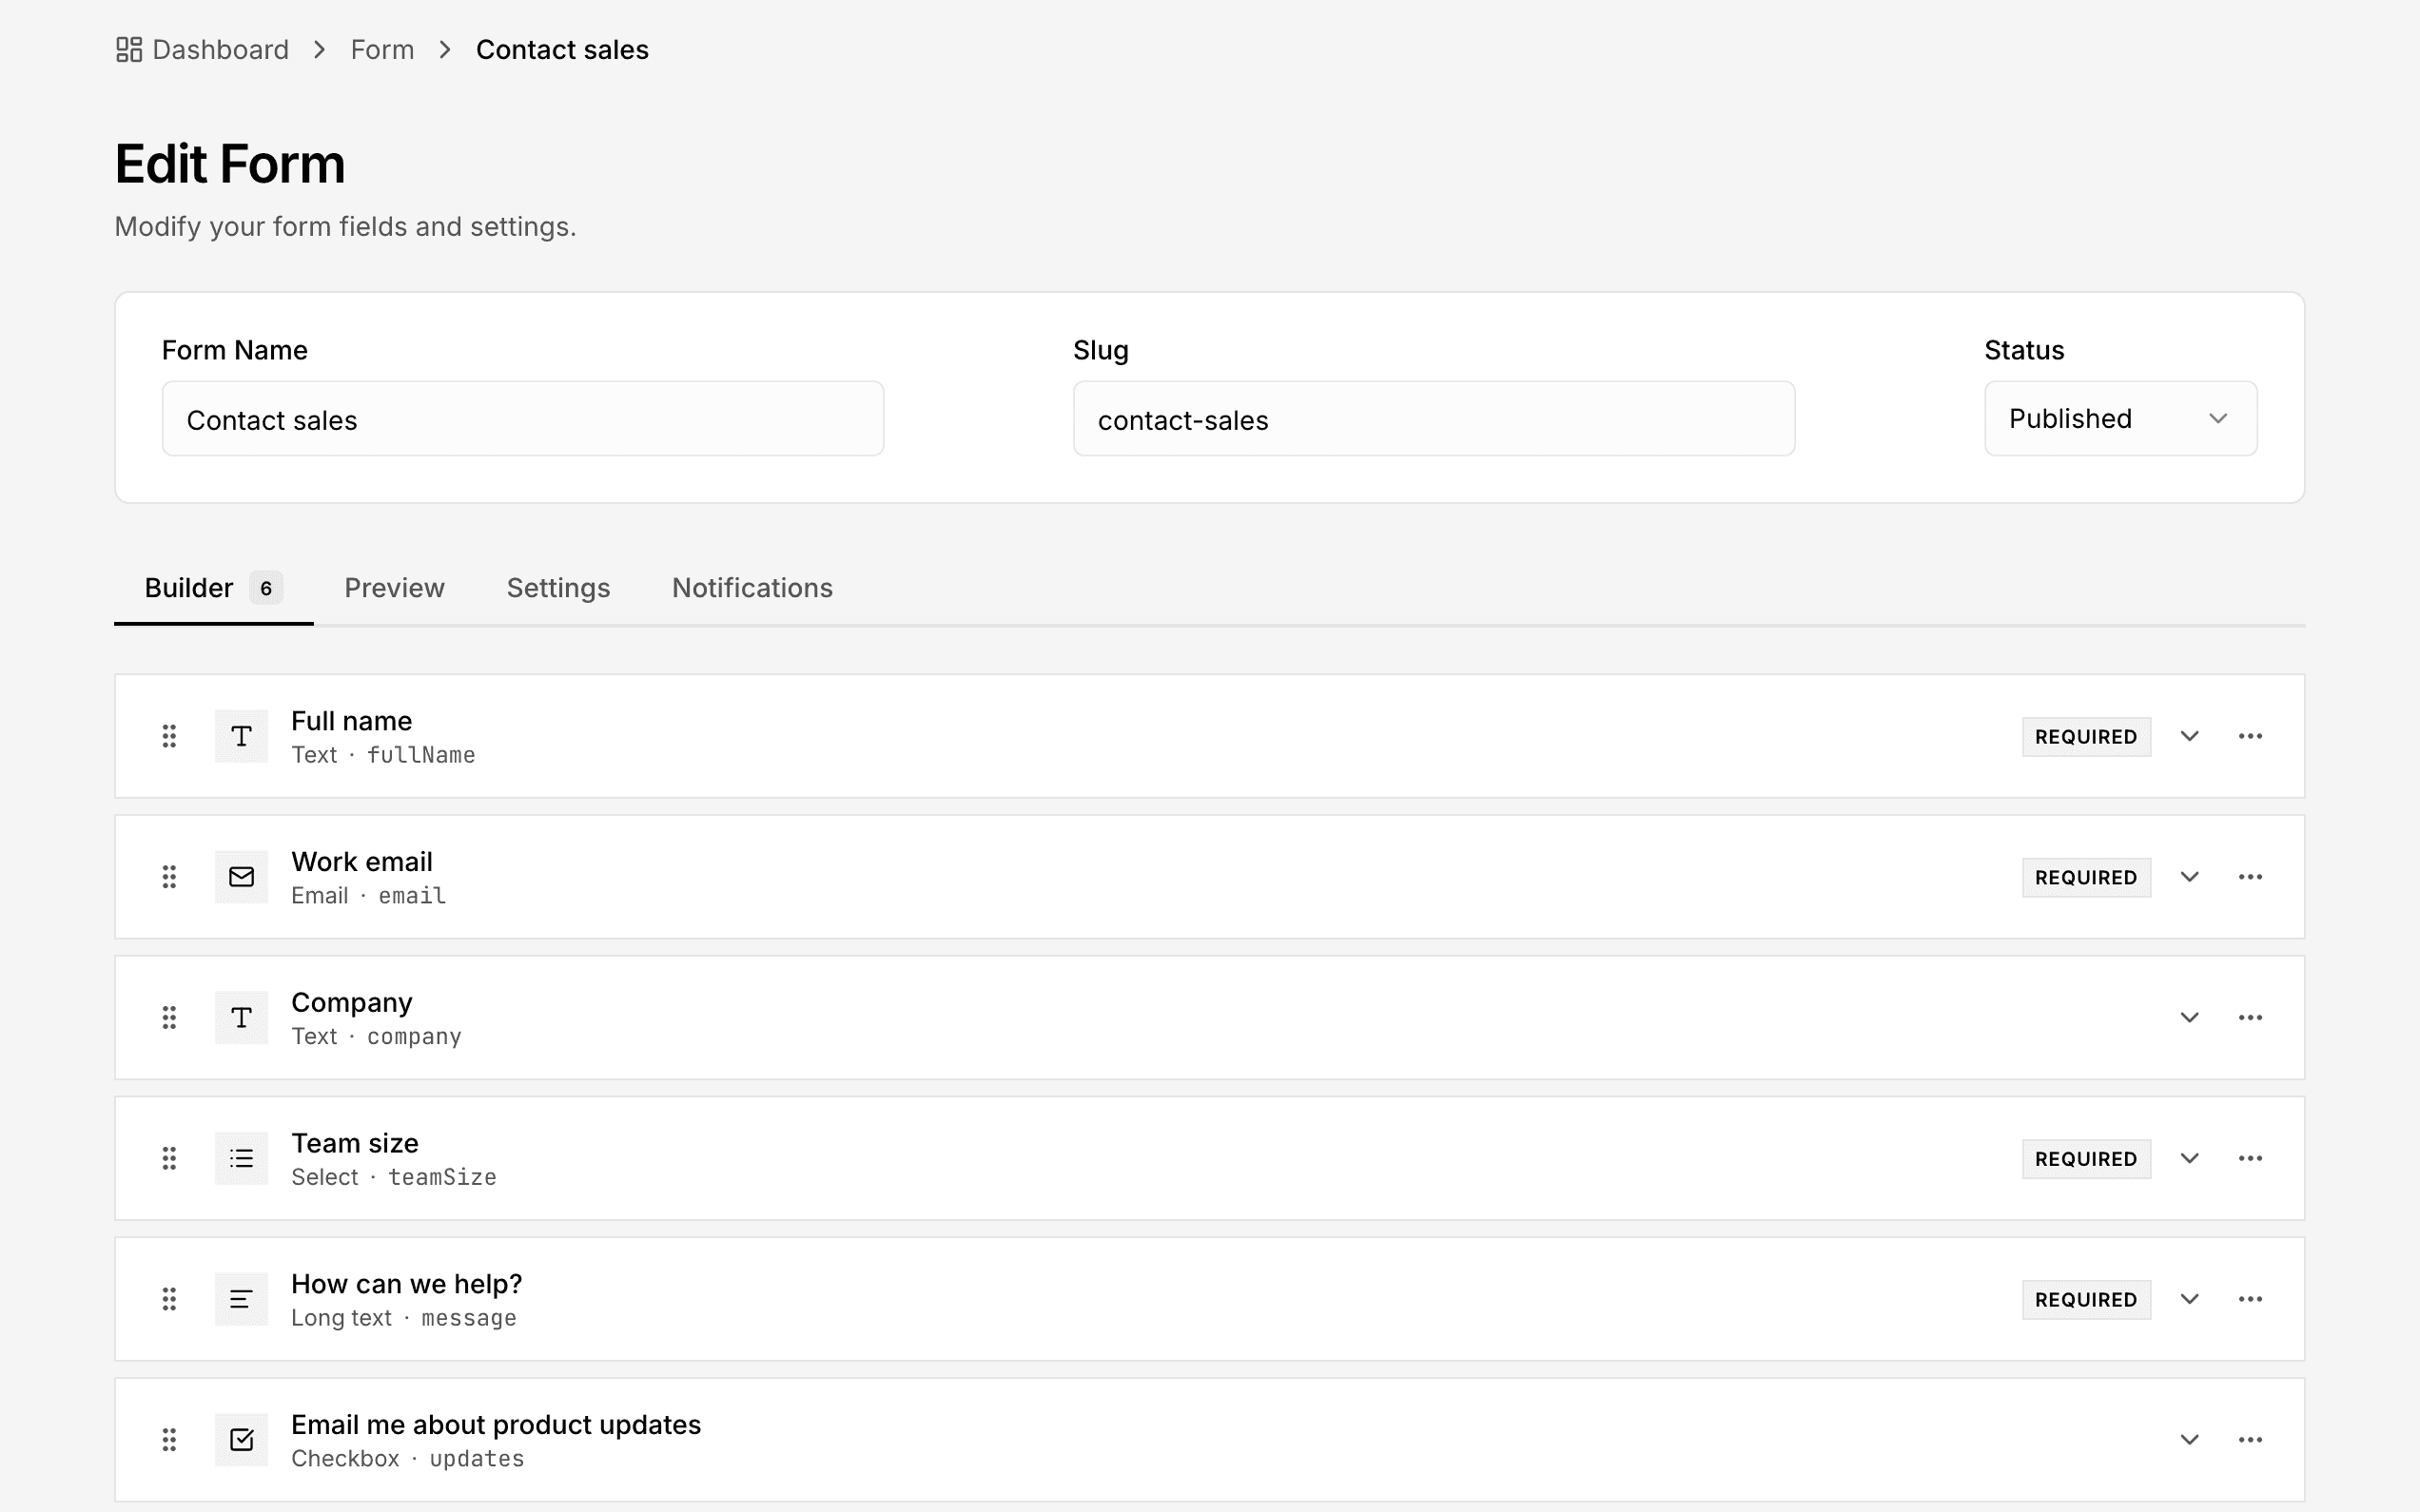
Task: Click the long text icon for How can we help?
Action: (x=241, y=1299)
